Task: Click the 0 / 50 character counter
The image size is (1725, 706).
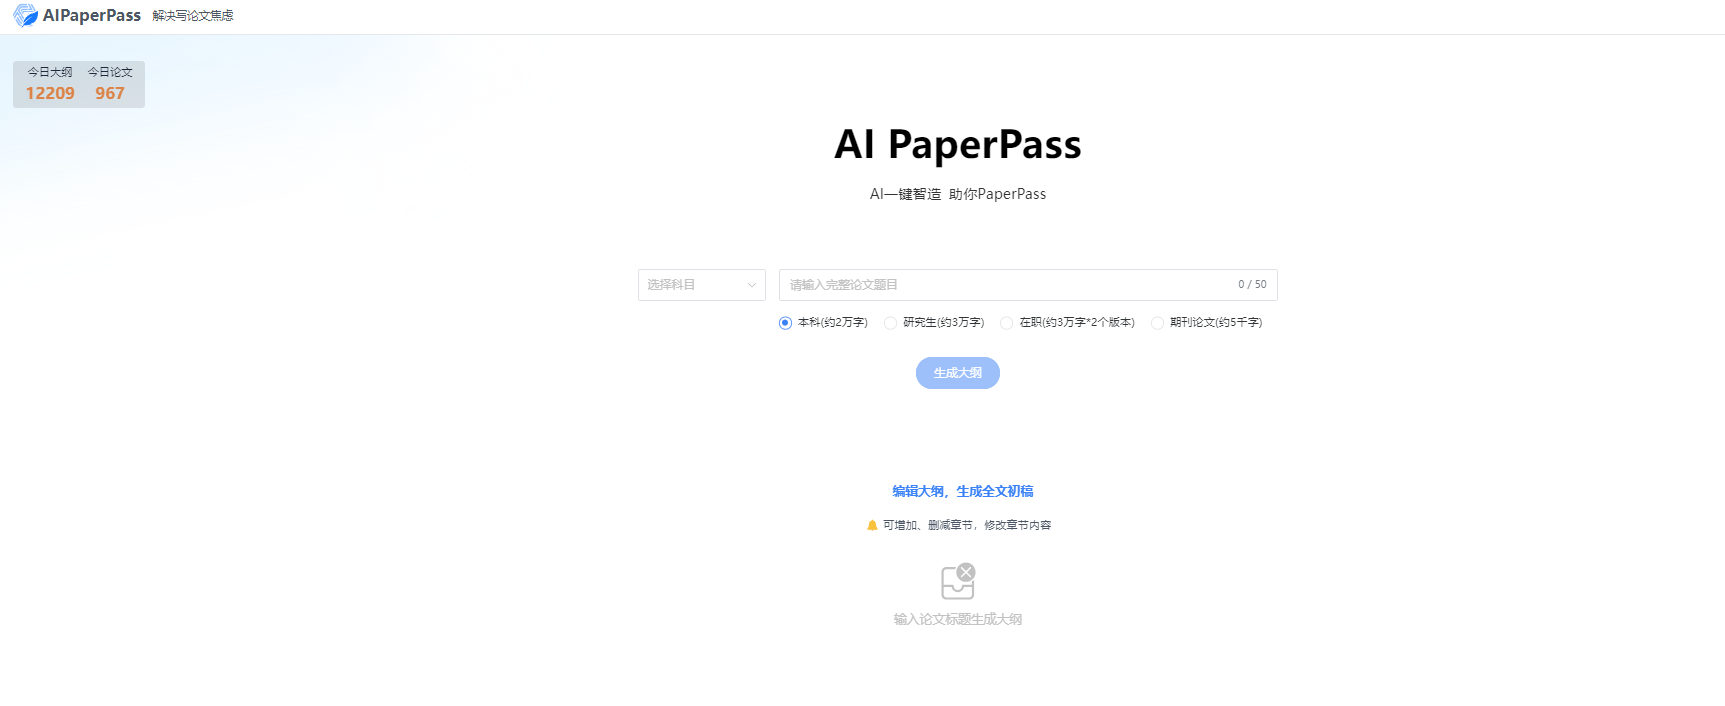Action: (x=1252, y=284)
